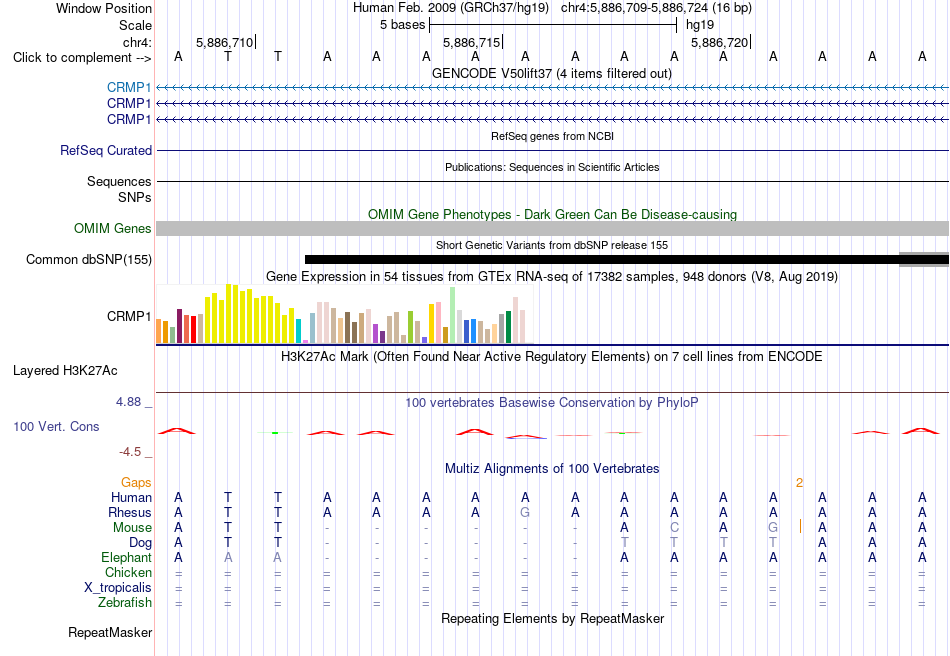
Task: Click the 'Common dbSNP(155)' track label
Action: coord(88,259)
